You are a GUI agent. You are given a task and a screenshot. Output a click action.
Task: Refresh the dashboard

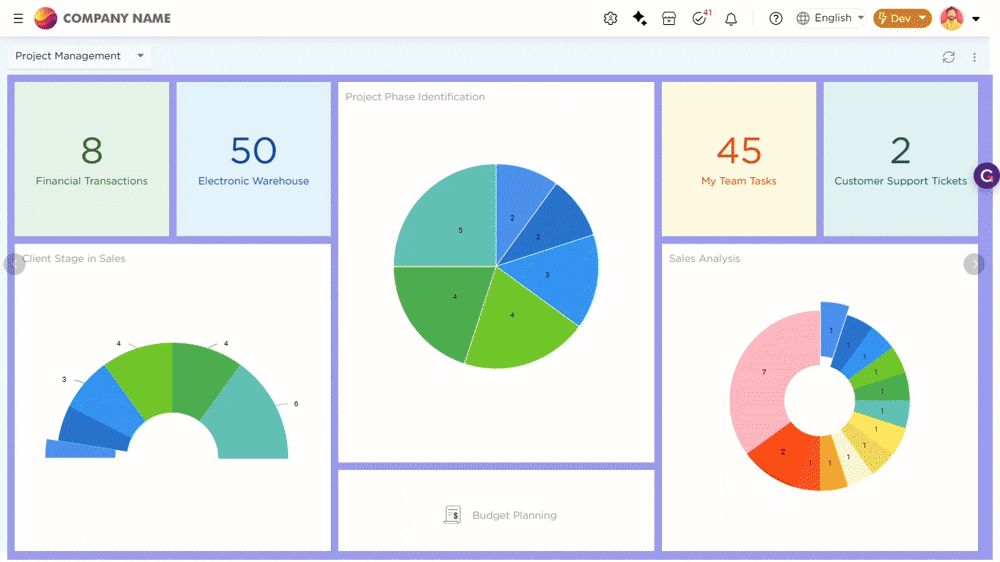click(x=948, y=57)
